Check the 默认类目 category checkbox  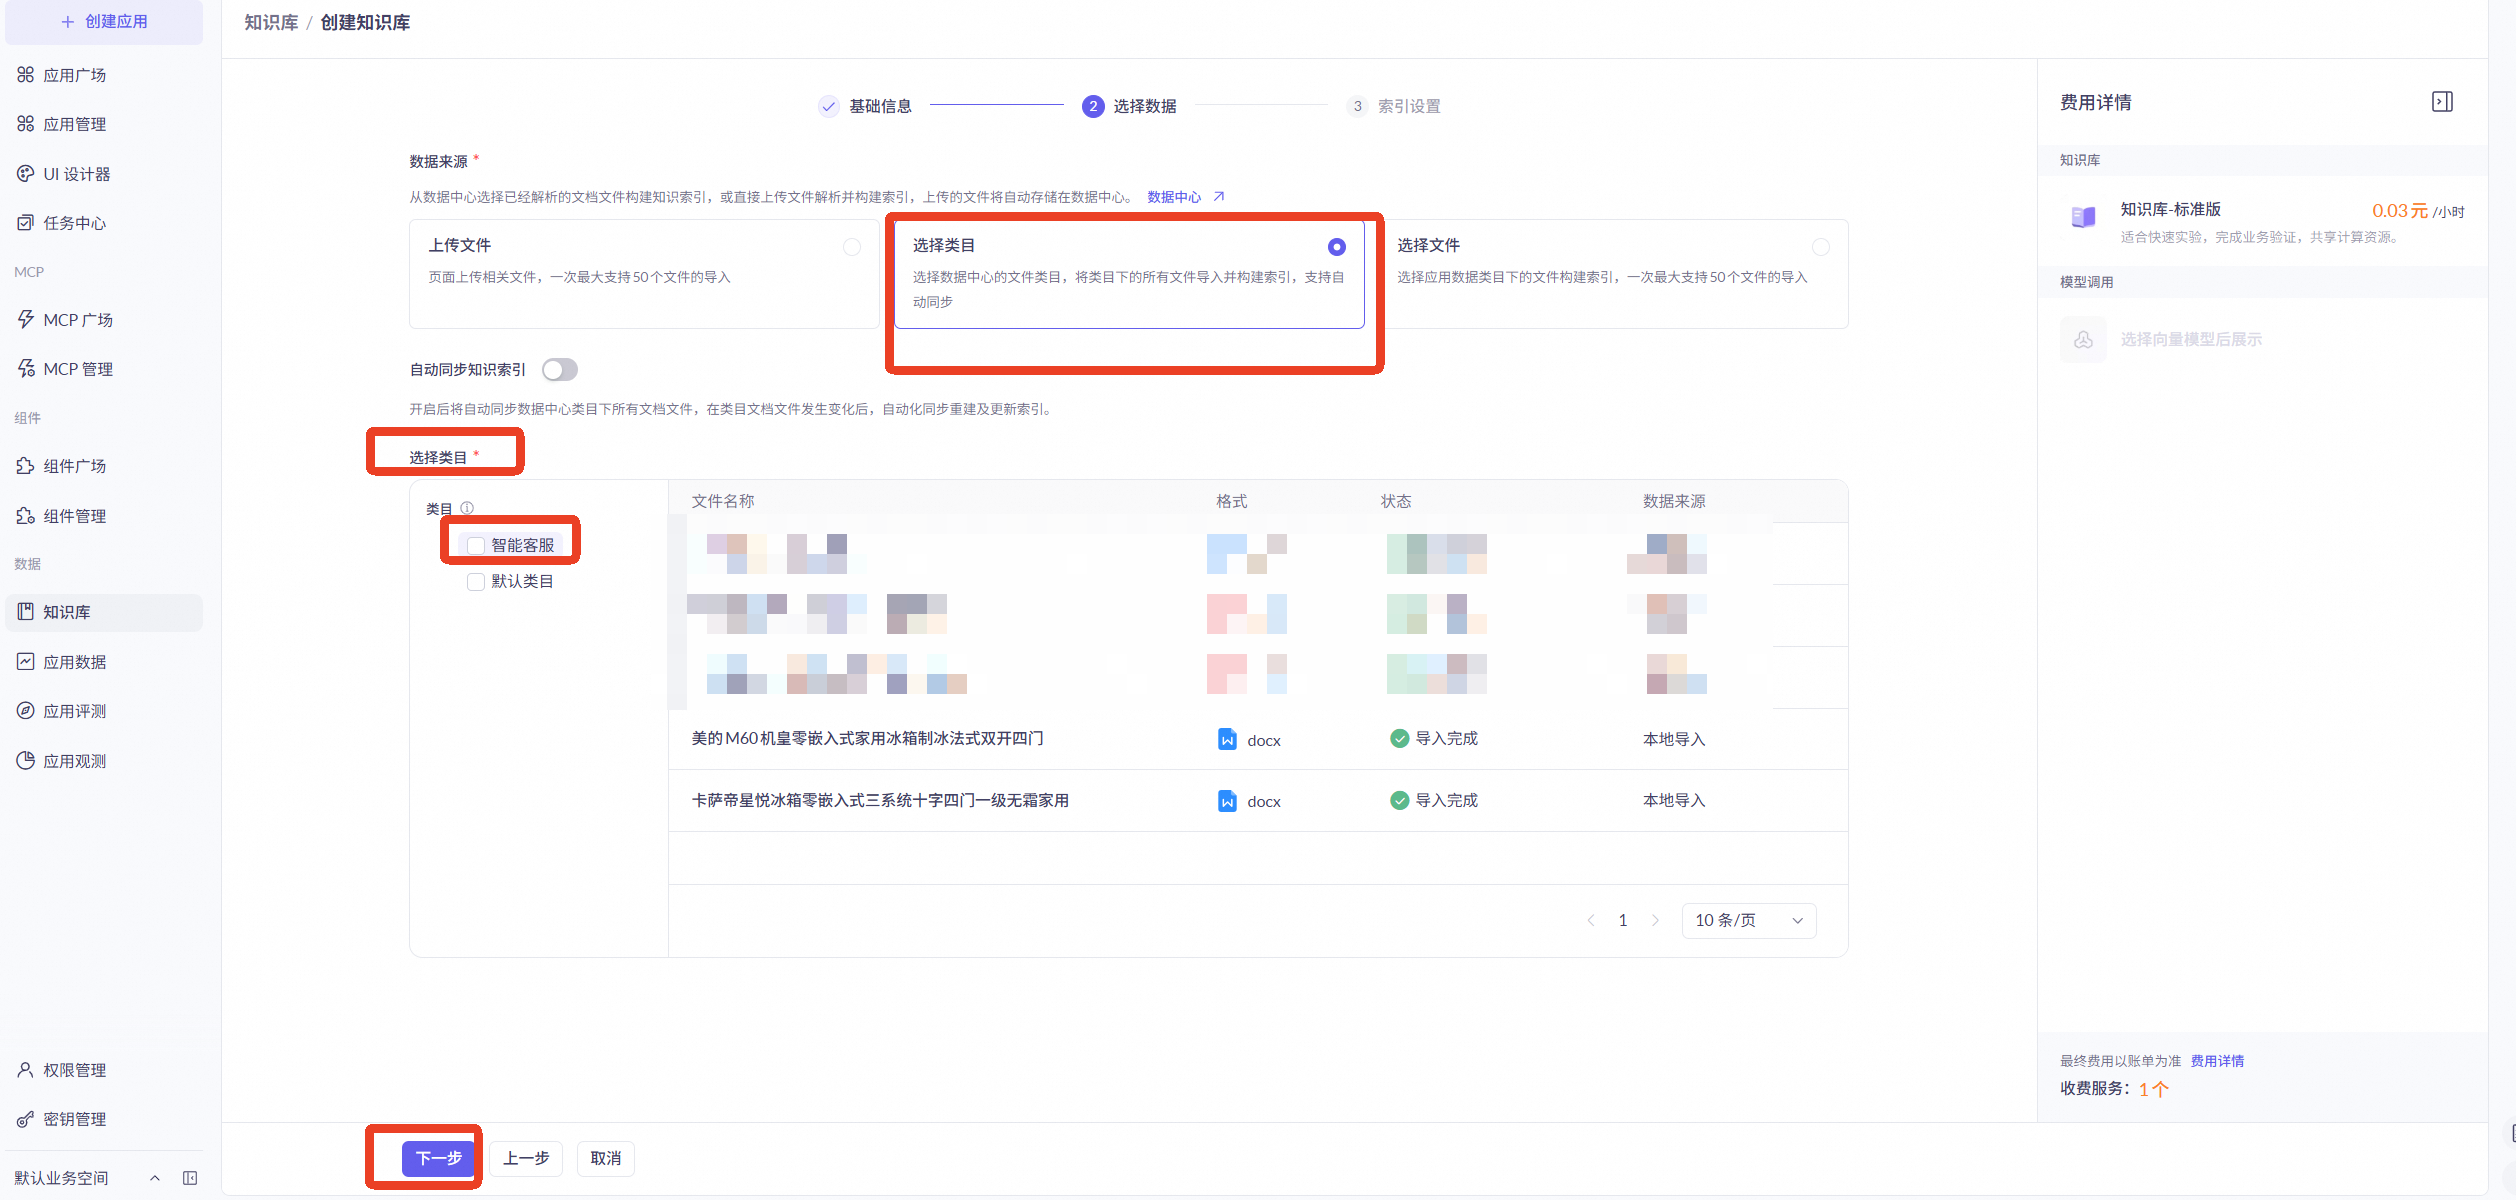(x=476, y=581)
